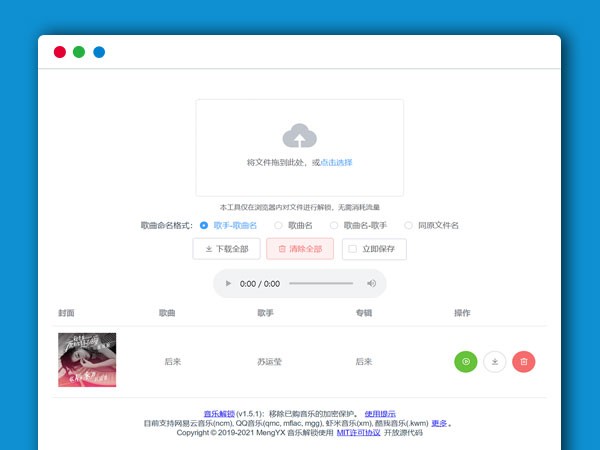The width and height of the screenshot is (600, 450).
Task: Open the 后来 album cover thumbnail
Action: 87,360
